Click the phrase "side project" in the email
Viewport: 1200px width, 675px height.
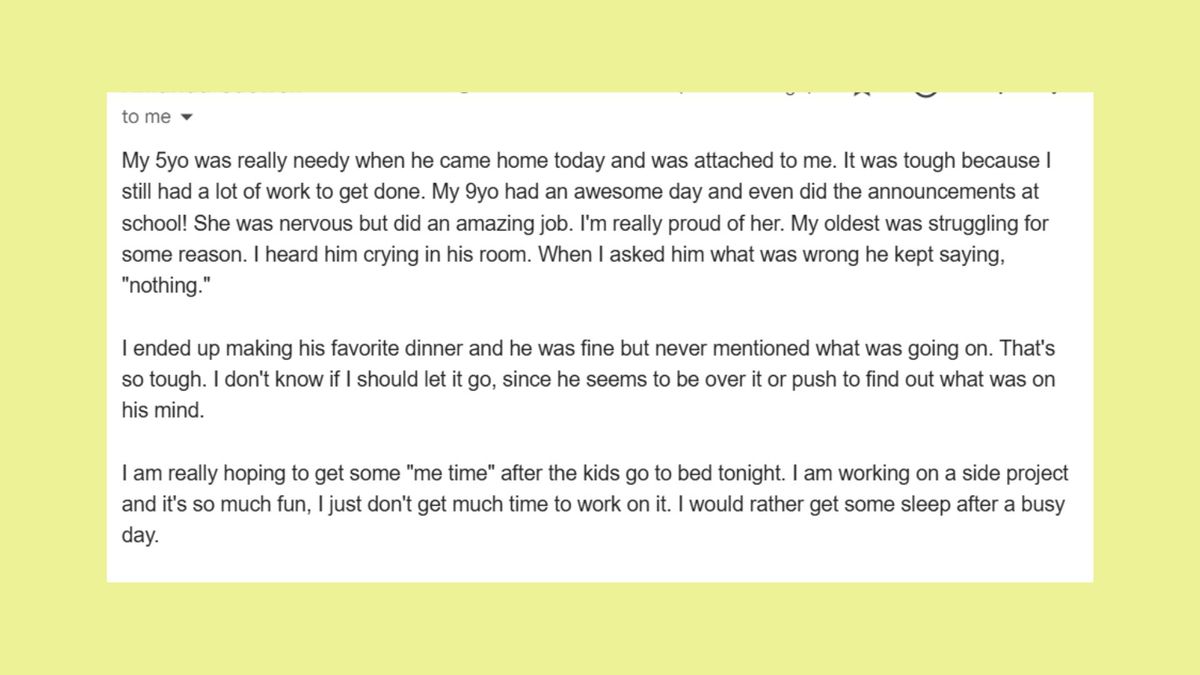pos(1018,474)
